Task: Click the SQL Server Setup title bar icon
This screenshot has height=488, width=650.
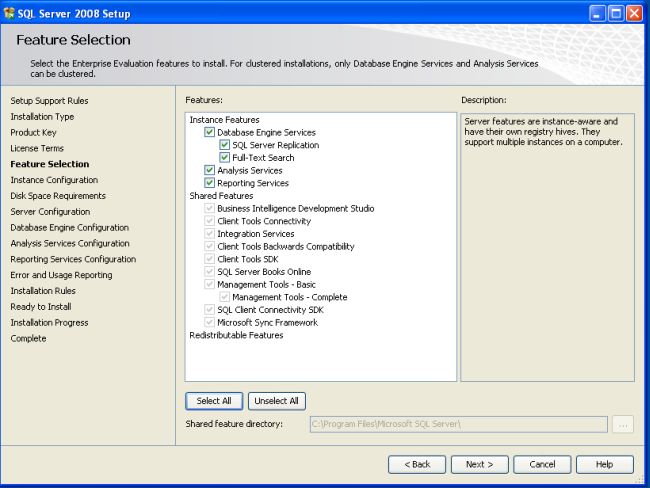Action: point(10,14)
